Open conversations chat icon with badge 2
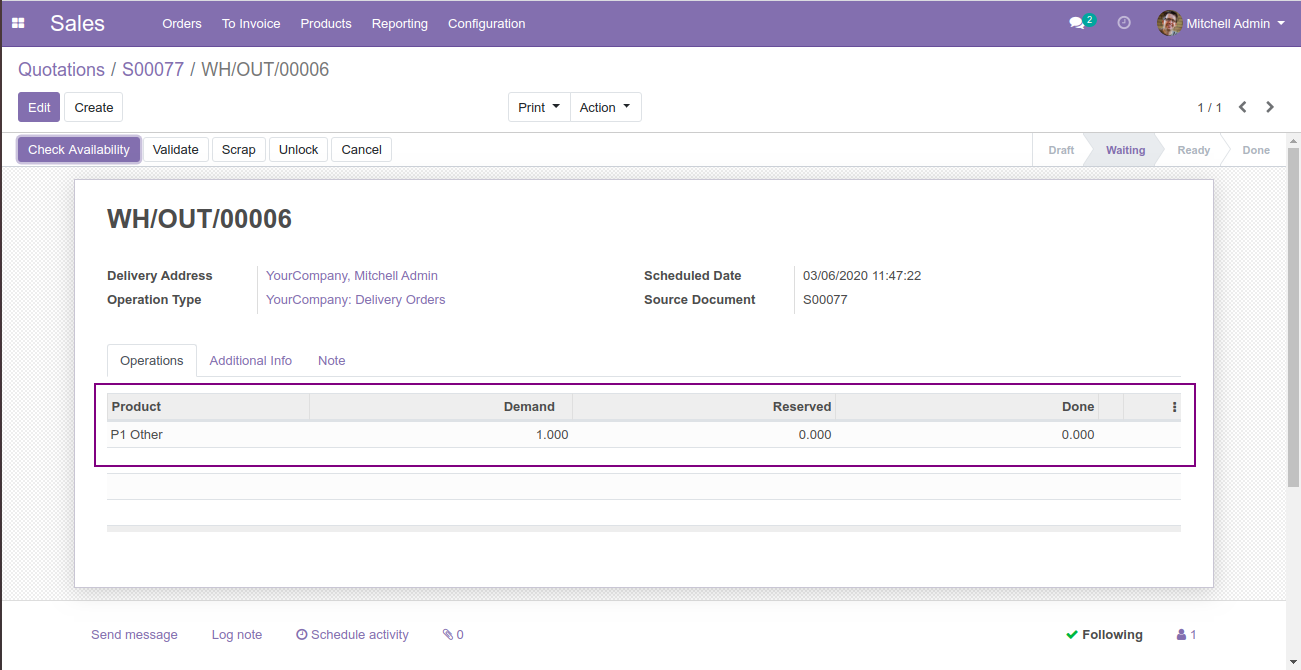 click(x=1081, y=22)
